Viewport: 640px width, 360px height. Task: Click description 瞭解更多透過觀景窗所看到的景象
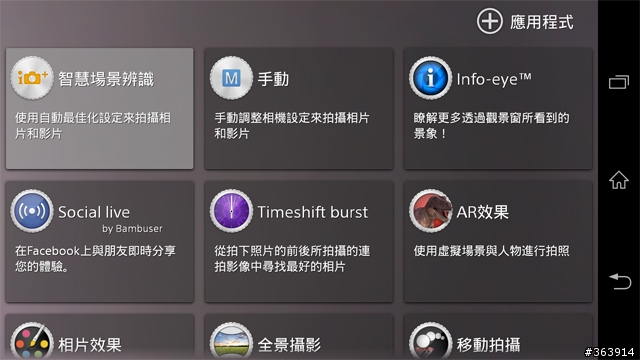[491, 126]
